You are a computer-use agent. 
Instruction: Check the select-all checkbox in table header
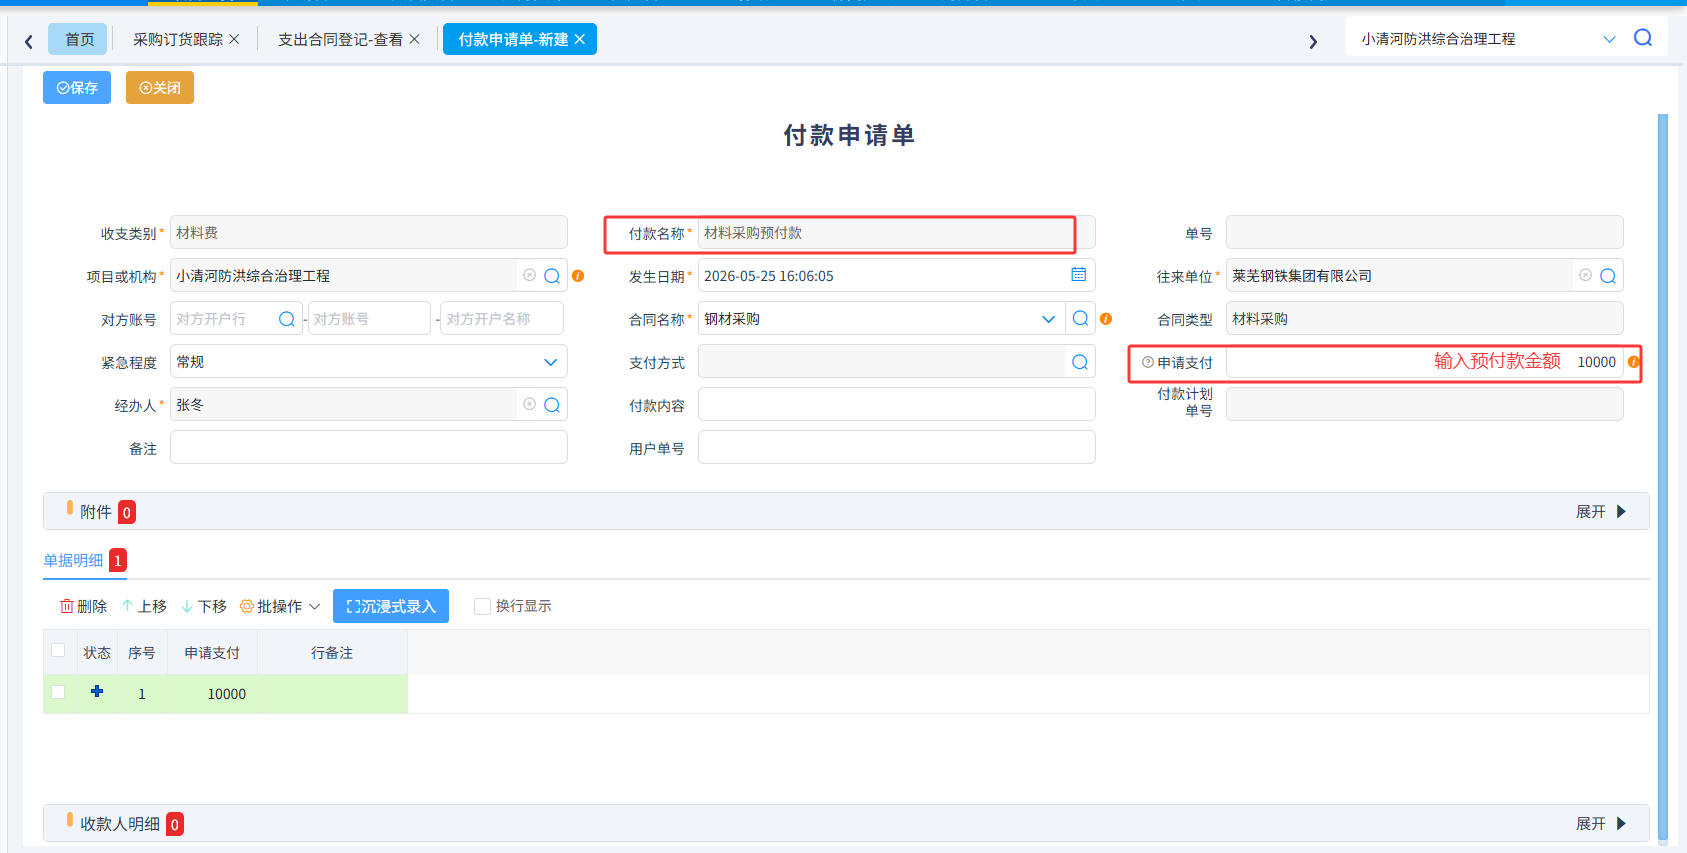pyautogui.click(x=58, y=651)
